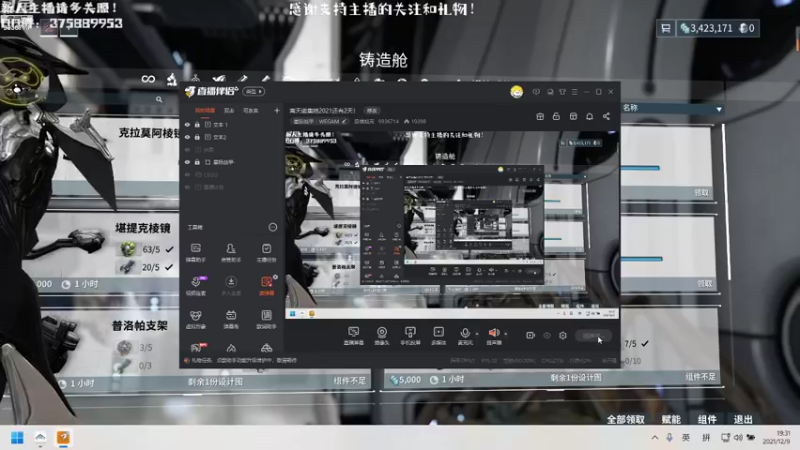800x450 pixels.
Task: Click the padlock icon above preview
Action: [x=556, y=116]
